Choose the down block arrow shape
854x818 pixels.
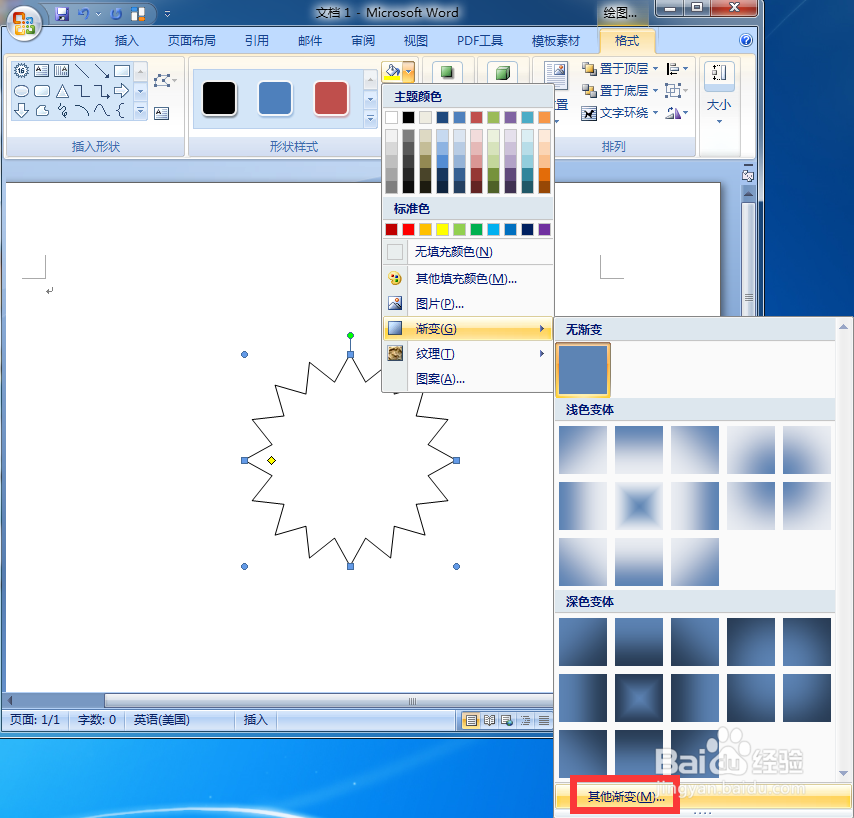click(21, 111)
